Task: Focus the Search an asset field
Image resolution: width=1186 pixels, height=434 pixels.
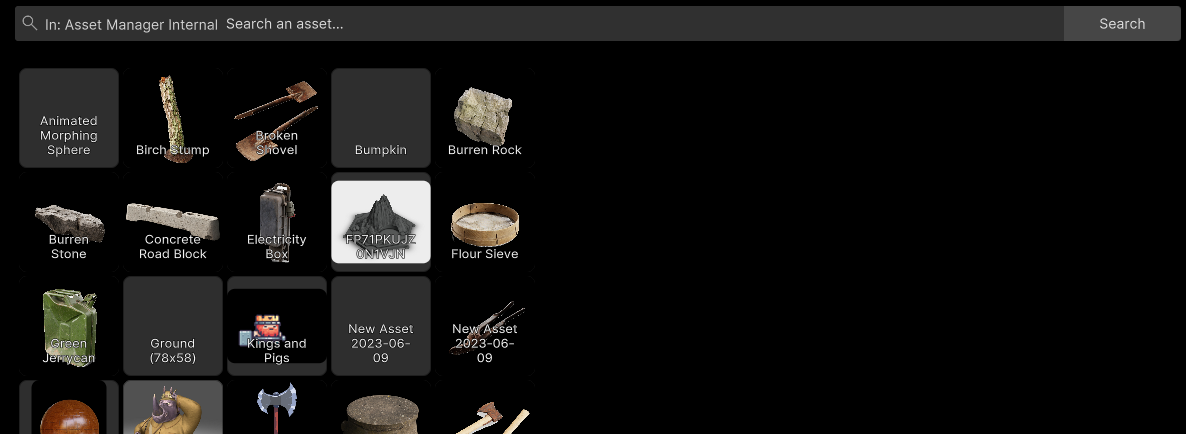Action: tap(643, 23)
